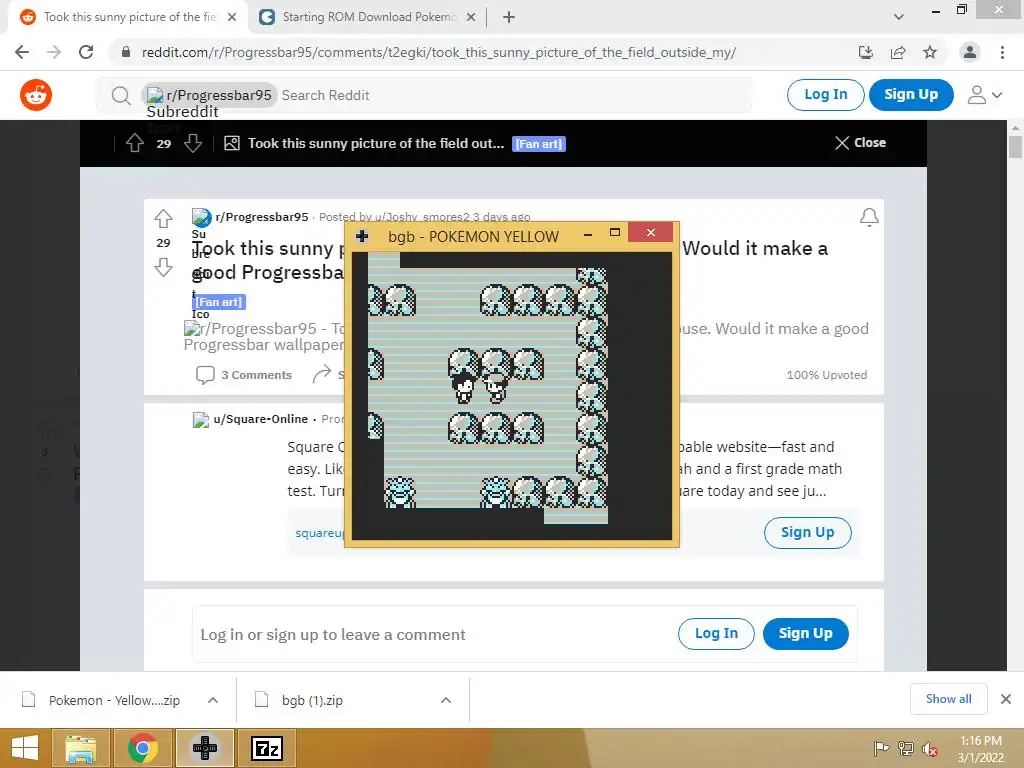Go back with the browser back arrow
Screen dimensions: 1024x768
[x=22, y=52]
